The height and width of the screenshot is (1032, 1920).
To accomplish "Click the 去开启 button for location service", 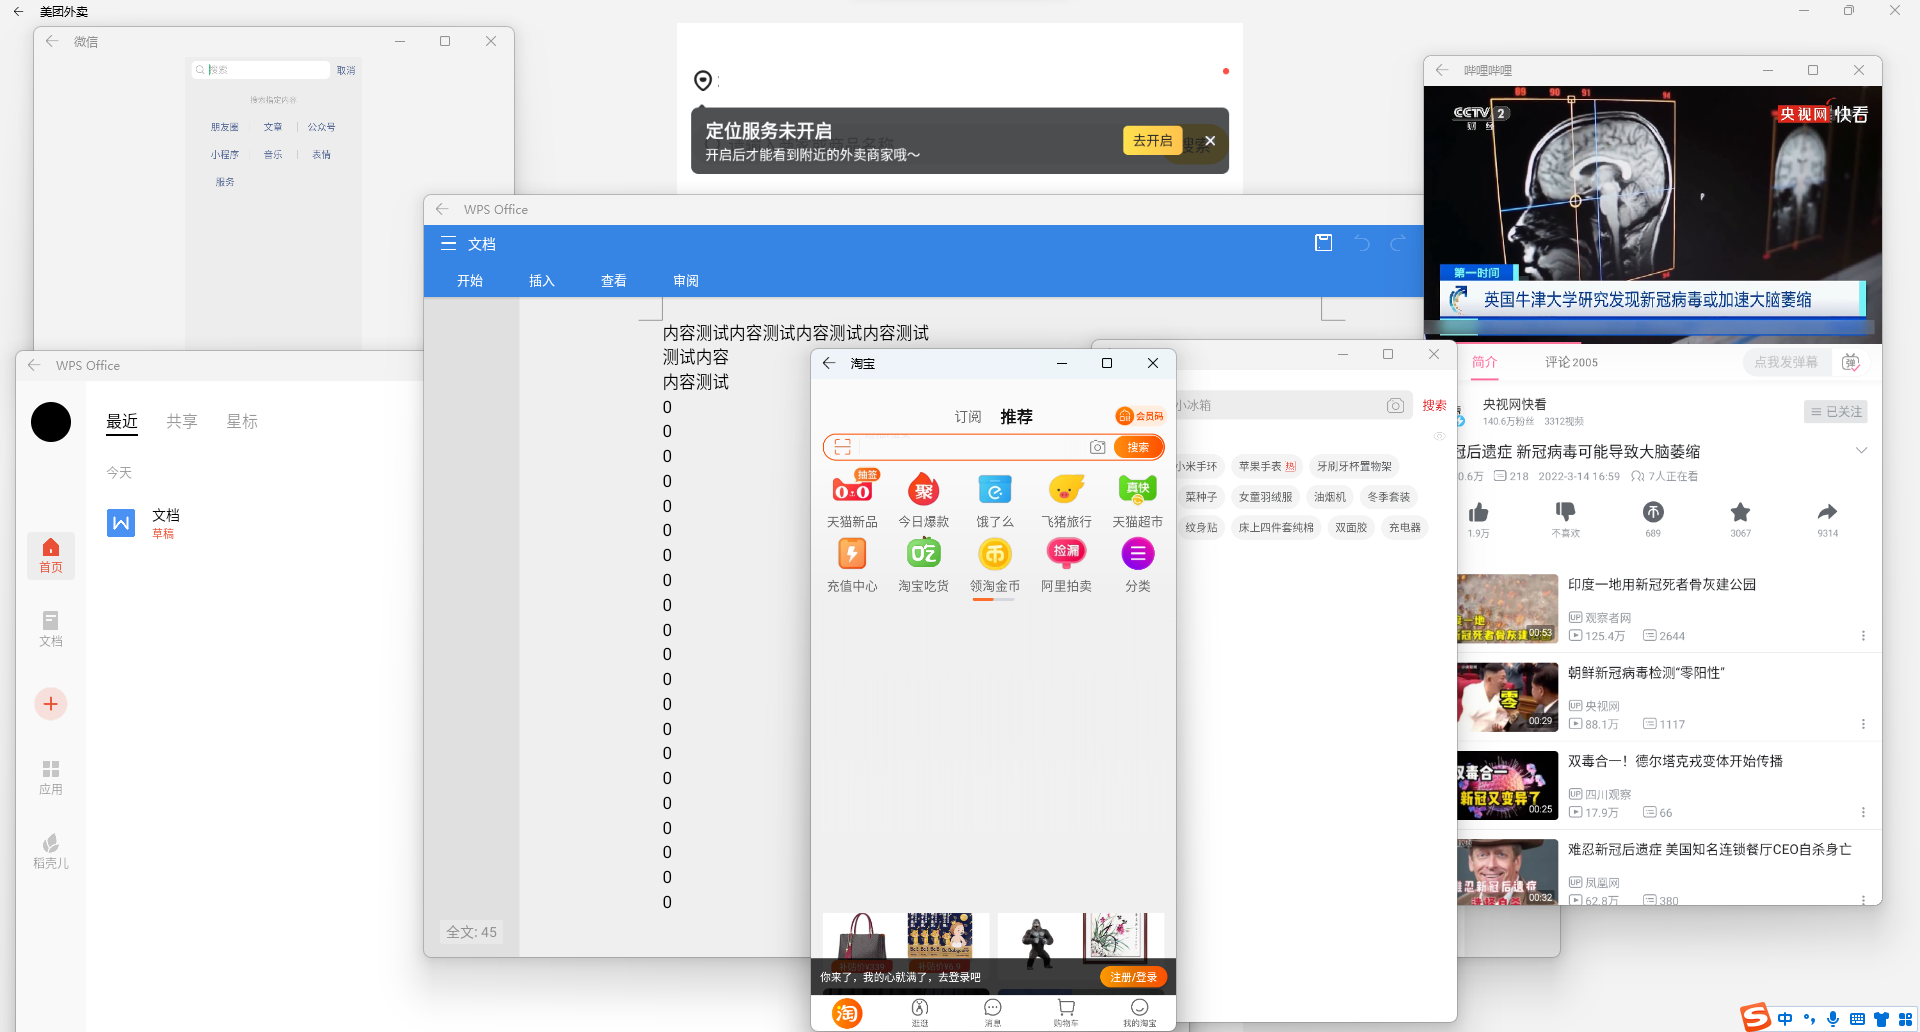I will pyautogui.click(x=1152, y=141).
